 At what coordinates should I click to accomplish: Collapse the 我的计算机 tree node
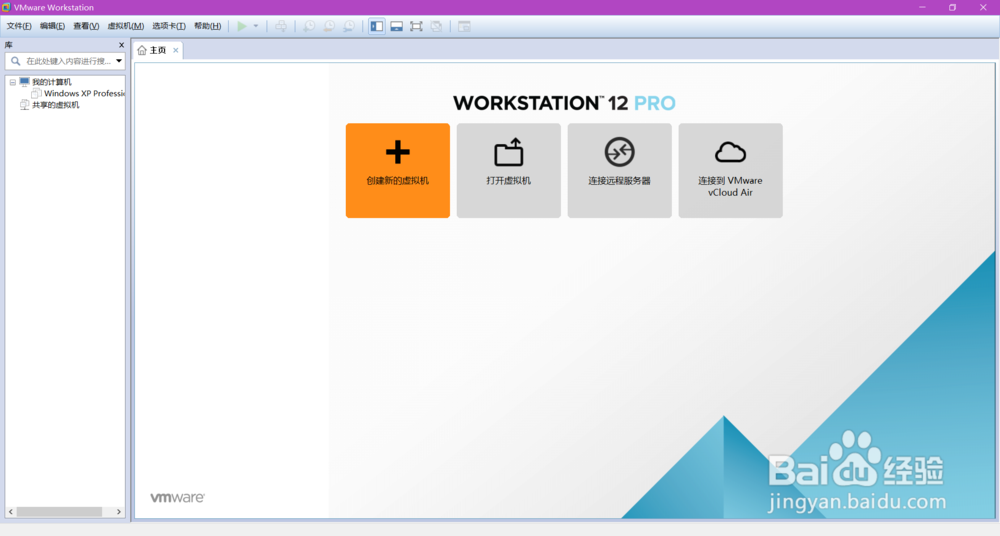pos(12,82)
